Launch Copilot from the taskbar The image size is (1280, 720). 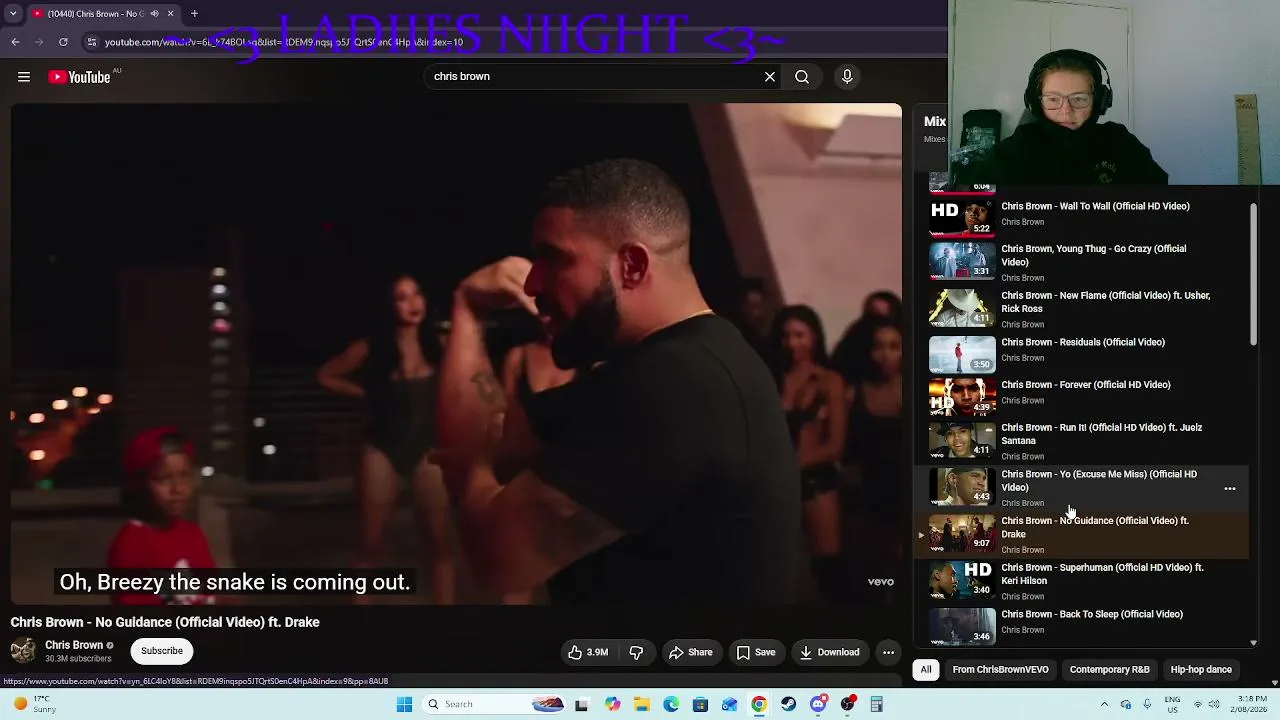pos(612,705)
